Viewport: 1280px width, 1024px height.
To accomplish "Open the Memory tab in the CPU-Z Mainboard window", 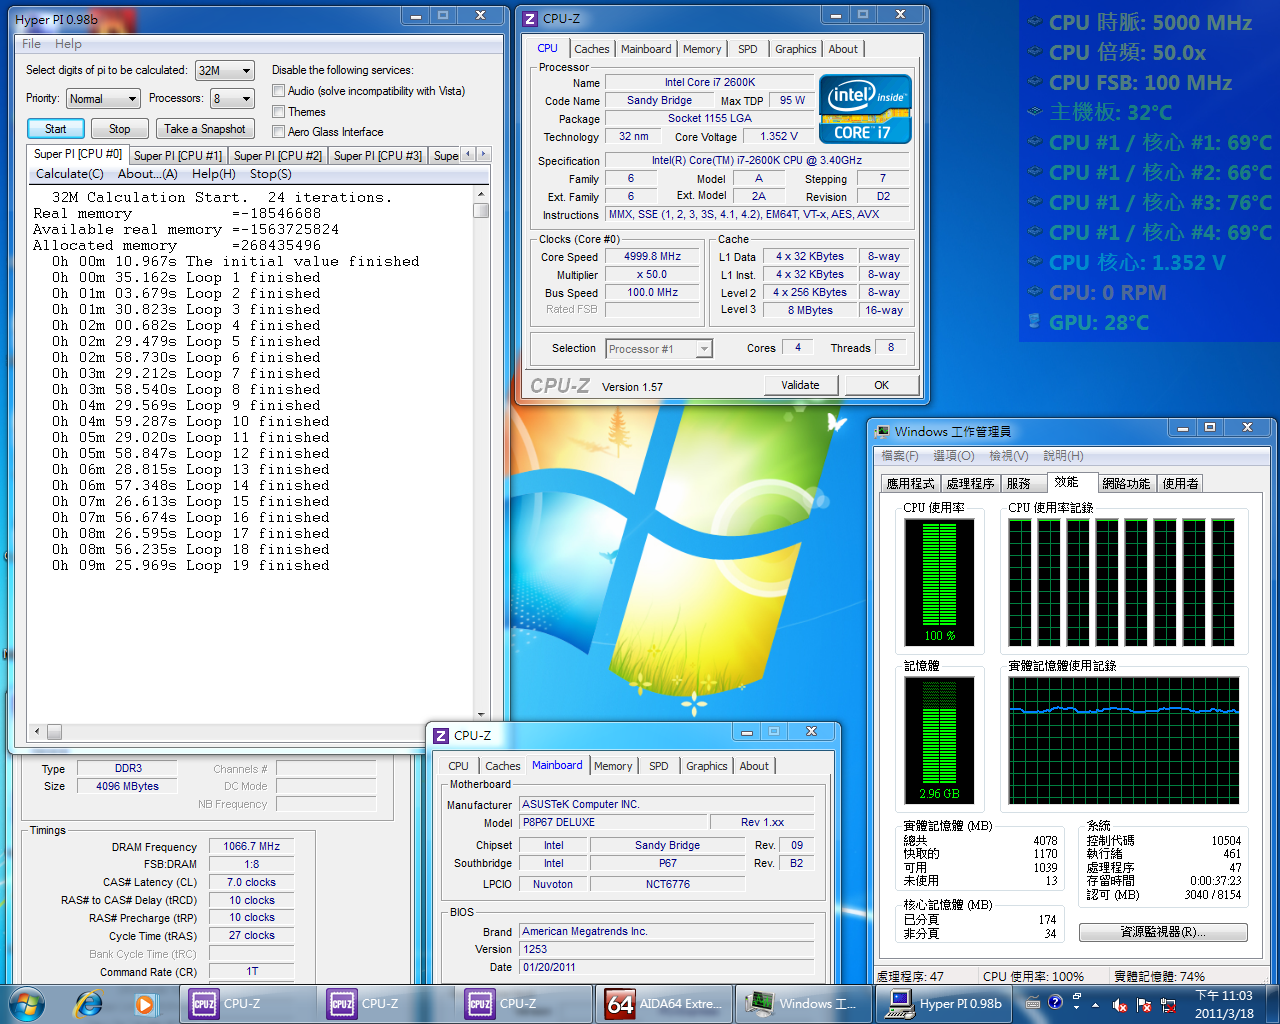I will point(613,766).
